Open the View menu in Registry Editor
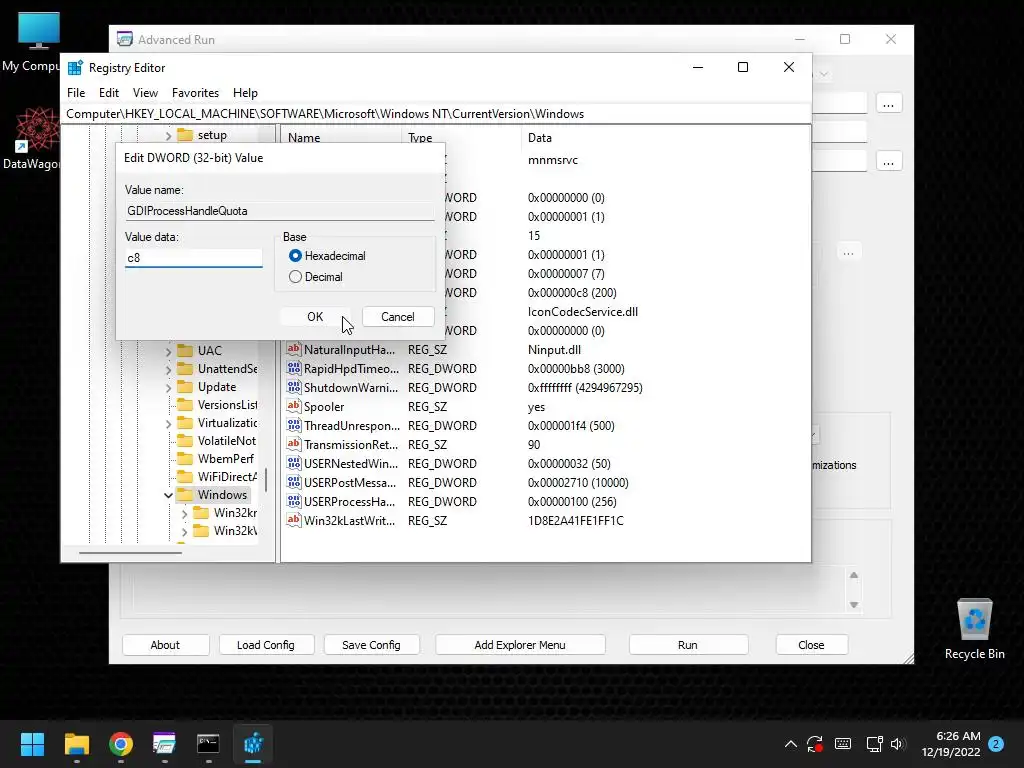 (145, 93)
